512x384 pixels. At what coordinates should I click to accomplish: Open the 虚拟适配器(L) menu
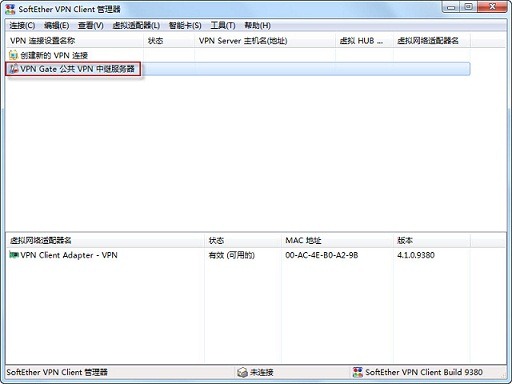point(136,25)
